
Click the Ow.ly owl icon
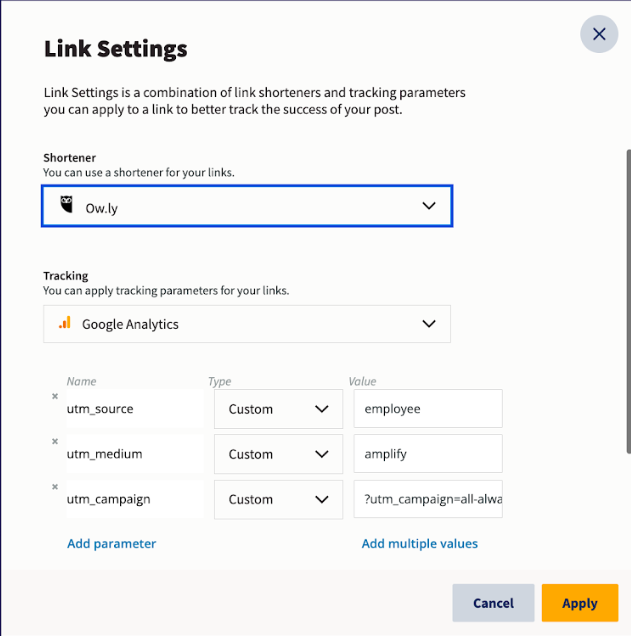click(67, 204)
